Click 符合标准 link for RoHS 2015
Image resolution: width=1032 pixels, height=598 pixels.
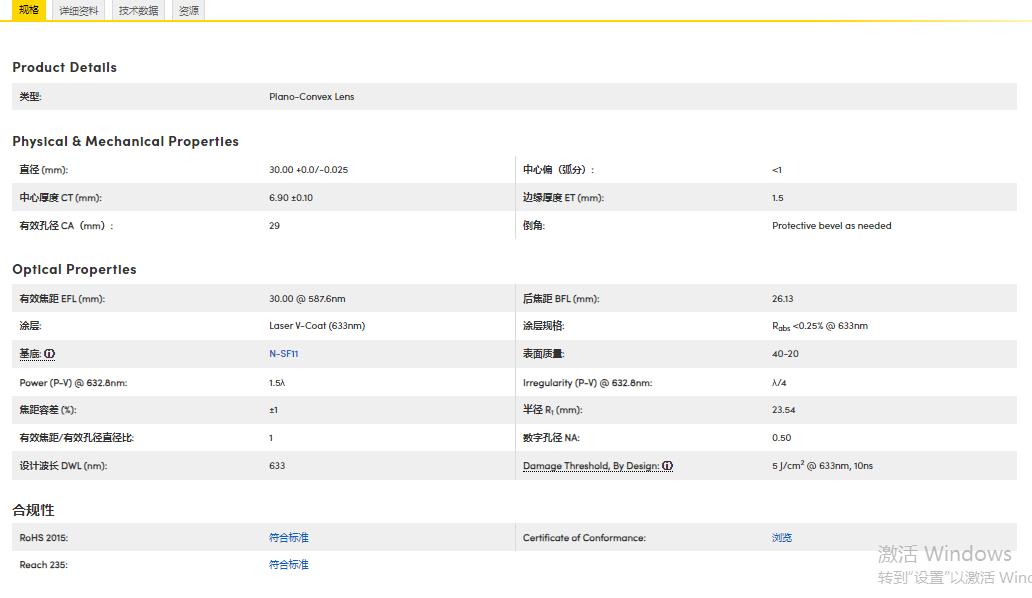pos(288,538)
